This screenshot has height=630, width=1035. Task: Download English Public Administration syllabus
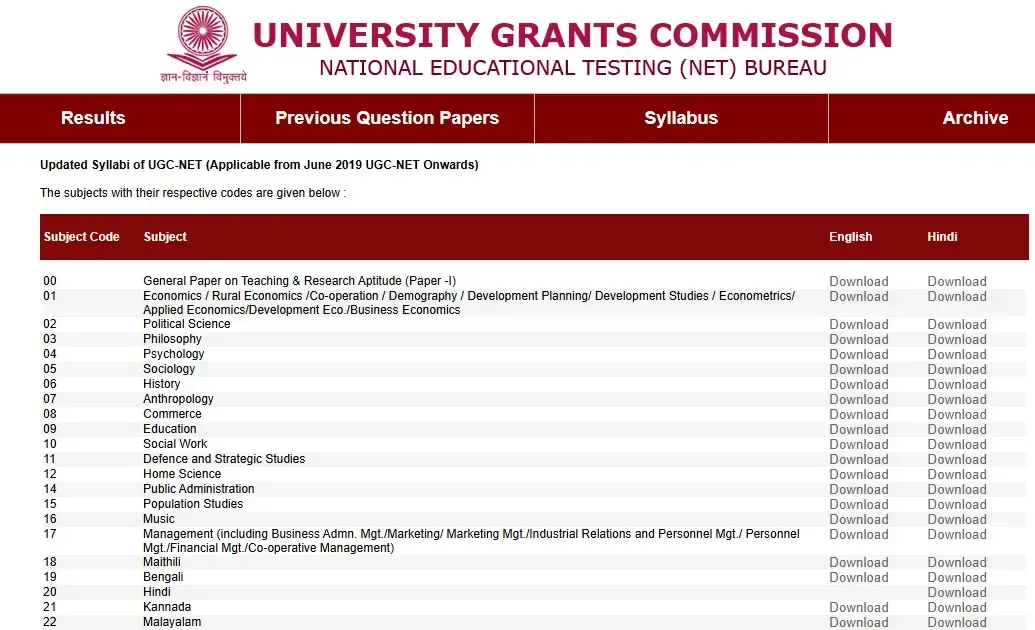[x=859, y=489]
